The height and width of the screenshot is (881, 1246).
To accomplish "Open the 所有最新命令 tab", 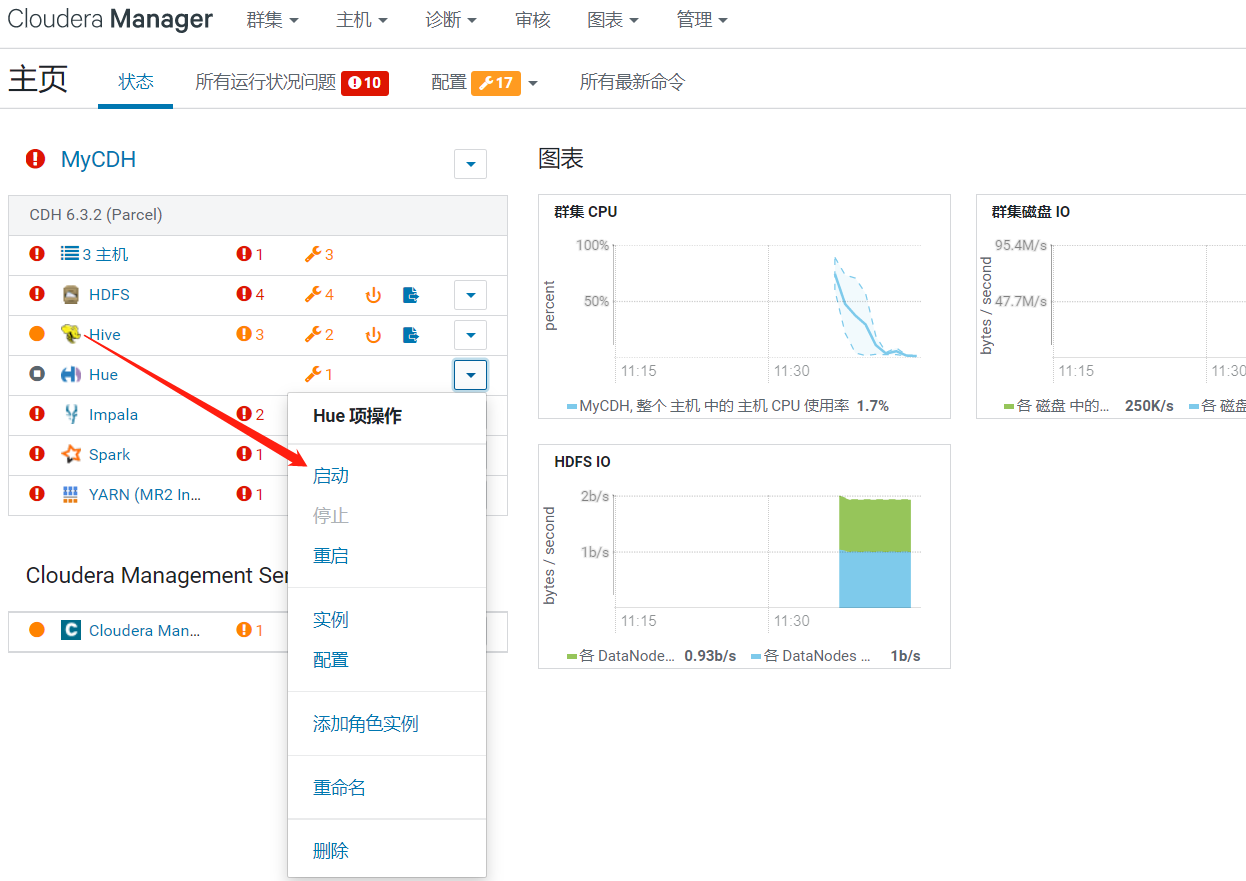I will coord(632,82).
